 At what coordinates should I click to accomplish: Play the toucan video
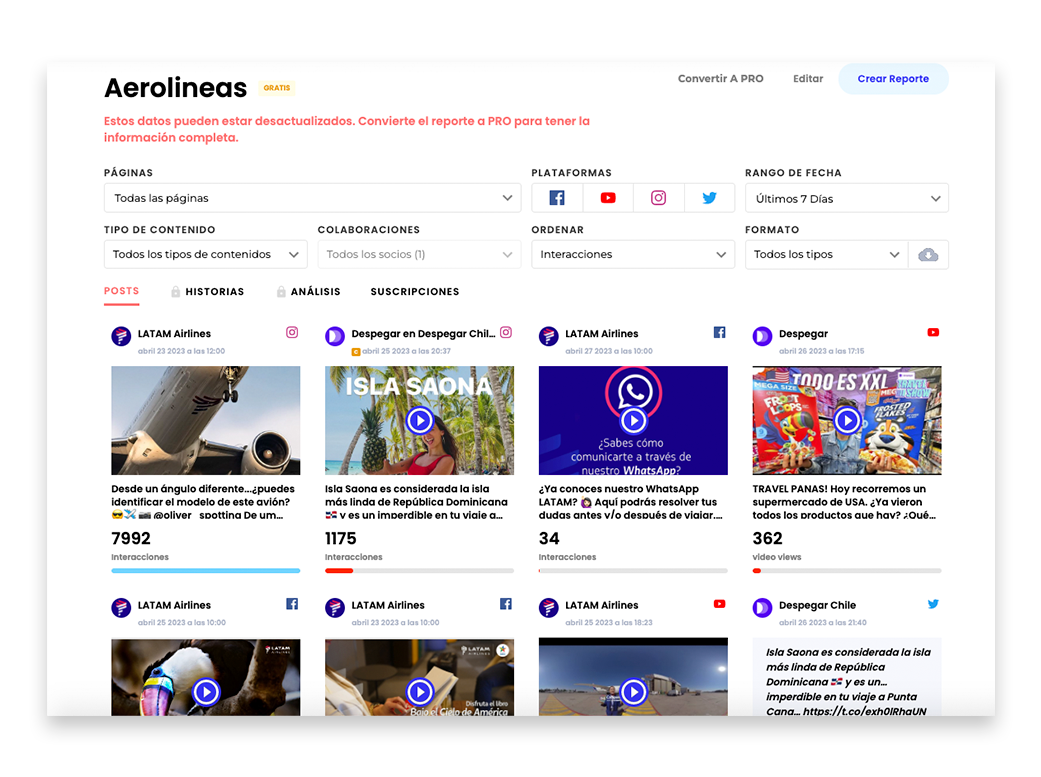pos(206,692)
